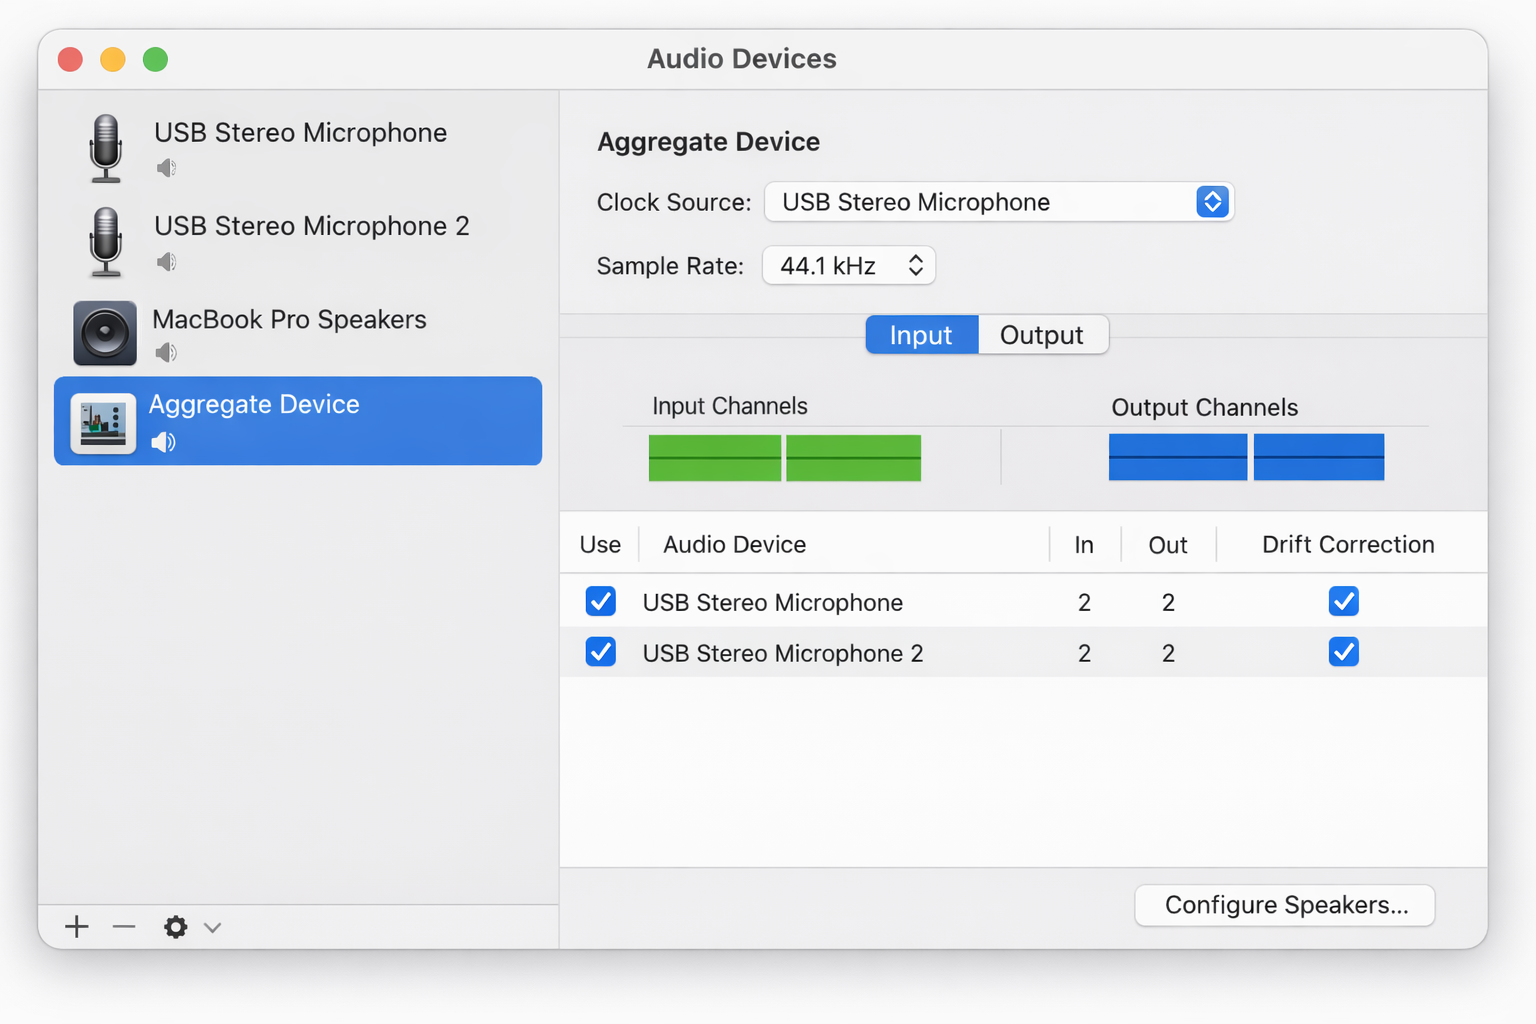Open the Sample Rate 44.1 kHz popup
The height and width of the screenshot is (1024, 1536).
[x=849, y=266]
